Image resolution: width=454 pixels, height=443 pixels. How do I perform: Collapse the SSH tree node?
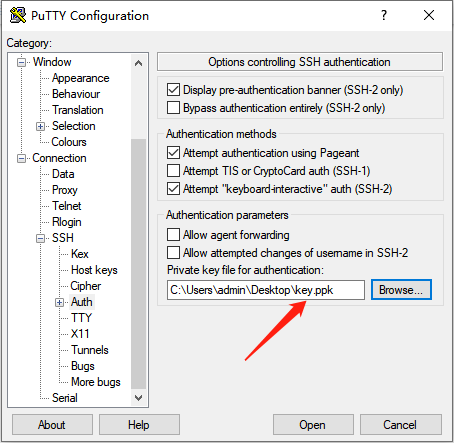(40, 238)
